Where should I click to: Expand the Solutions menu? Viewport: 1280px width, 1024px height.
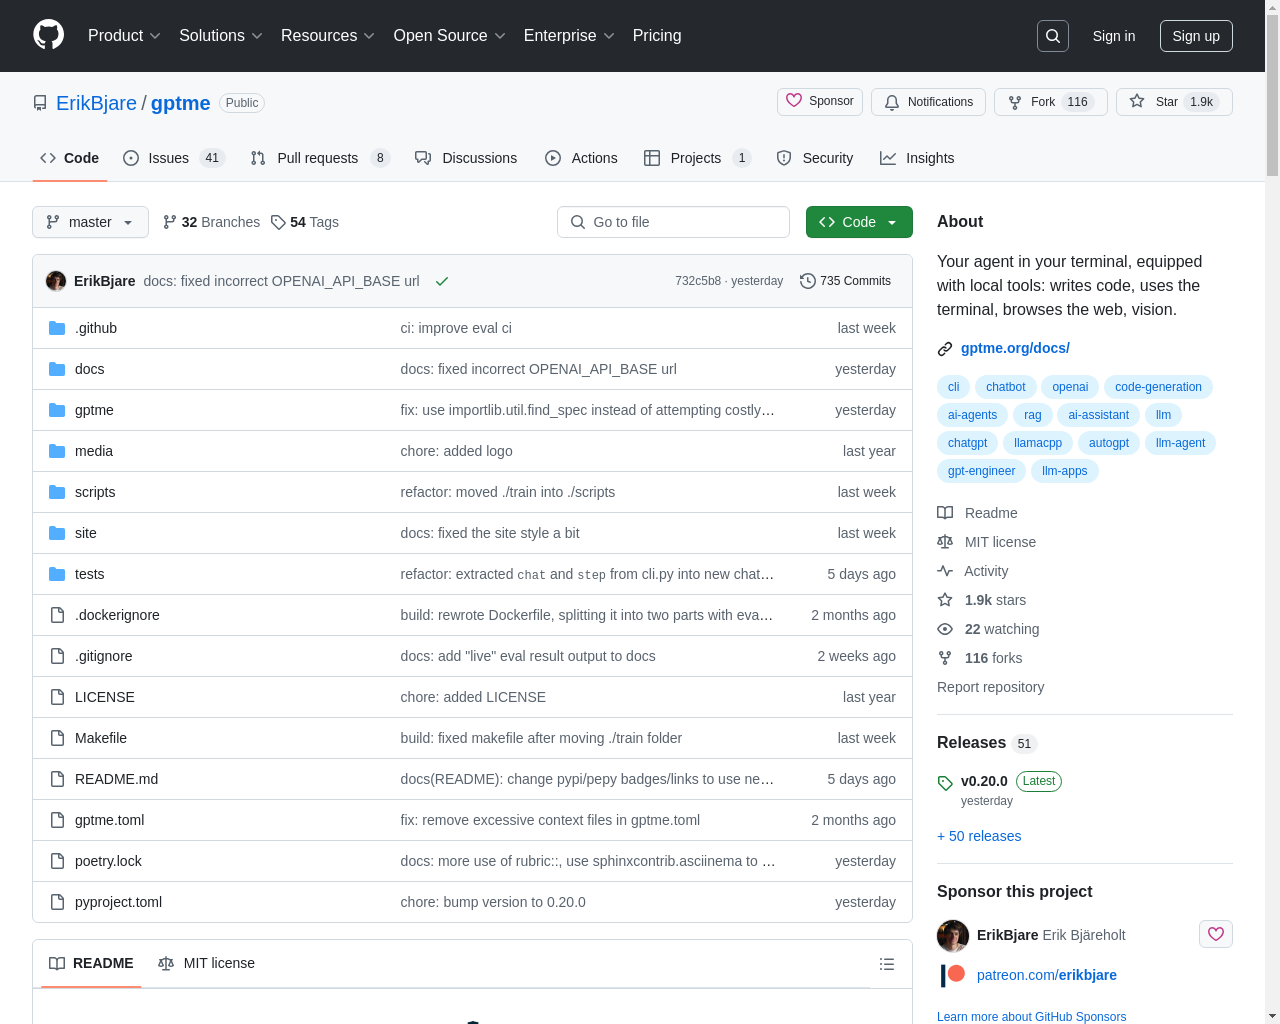(221, 36)
